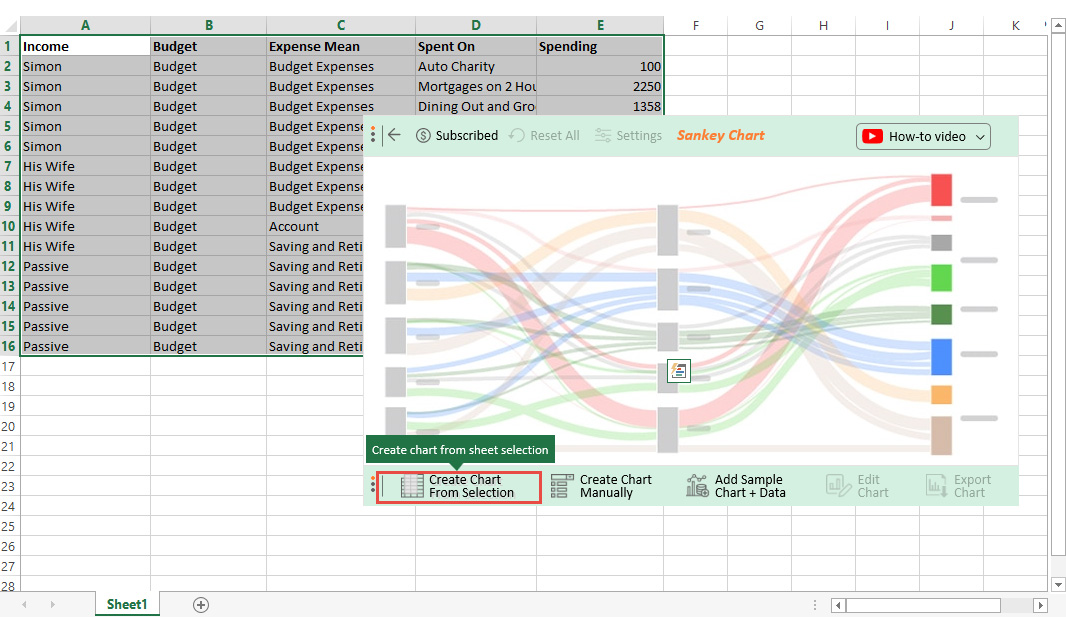This screenshot has width=1066, height=633.
Task: Choose Create Chart Manually
Action: click(x=602, y=487)
